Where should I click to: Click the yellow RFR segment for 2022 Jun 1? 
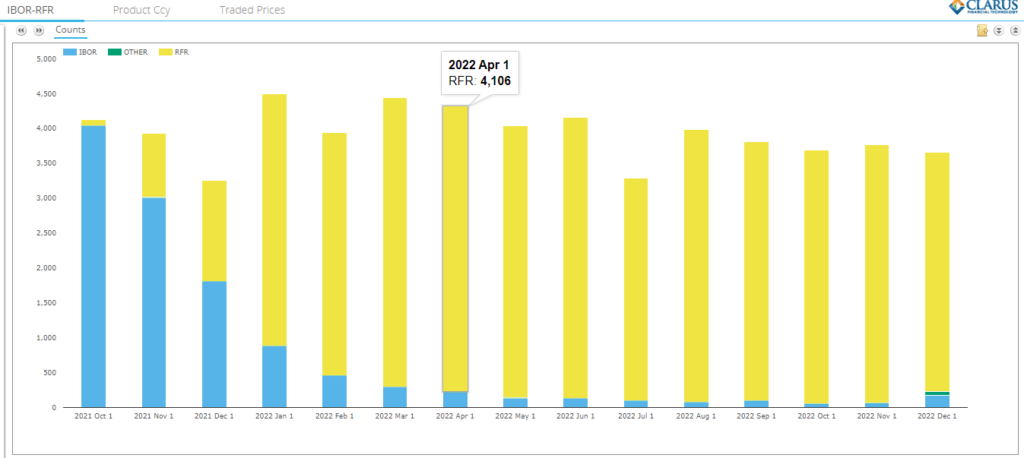click(x=575, y=258)
